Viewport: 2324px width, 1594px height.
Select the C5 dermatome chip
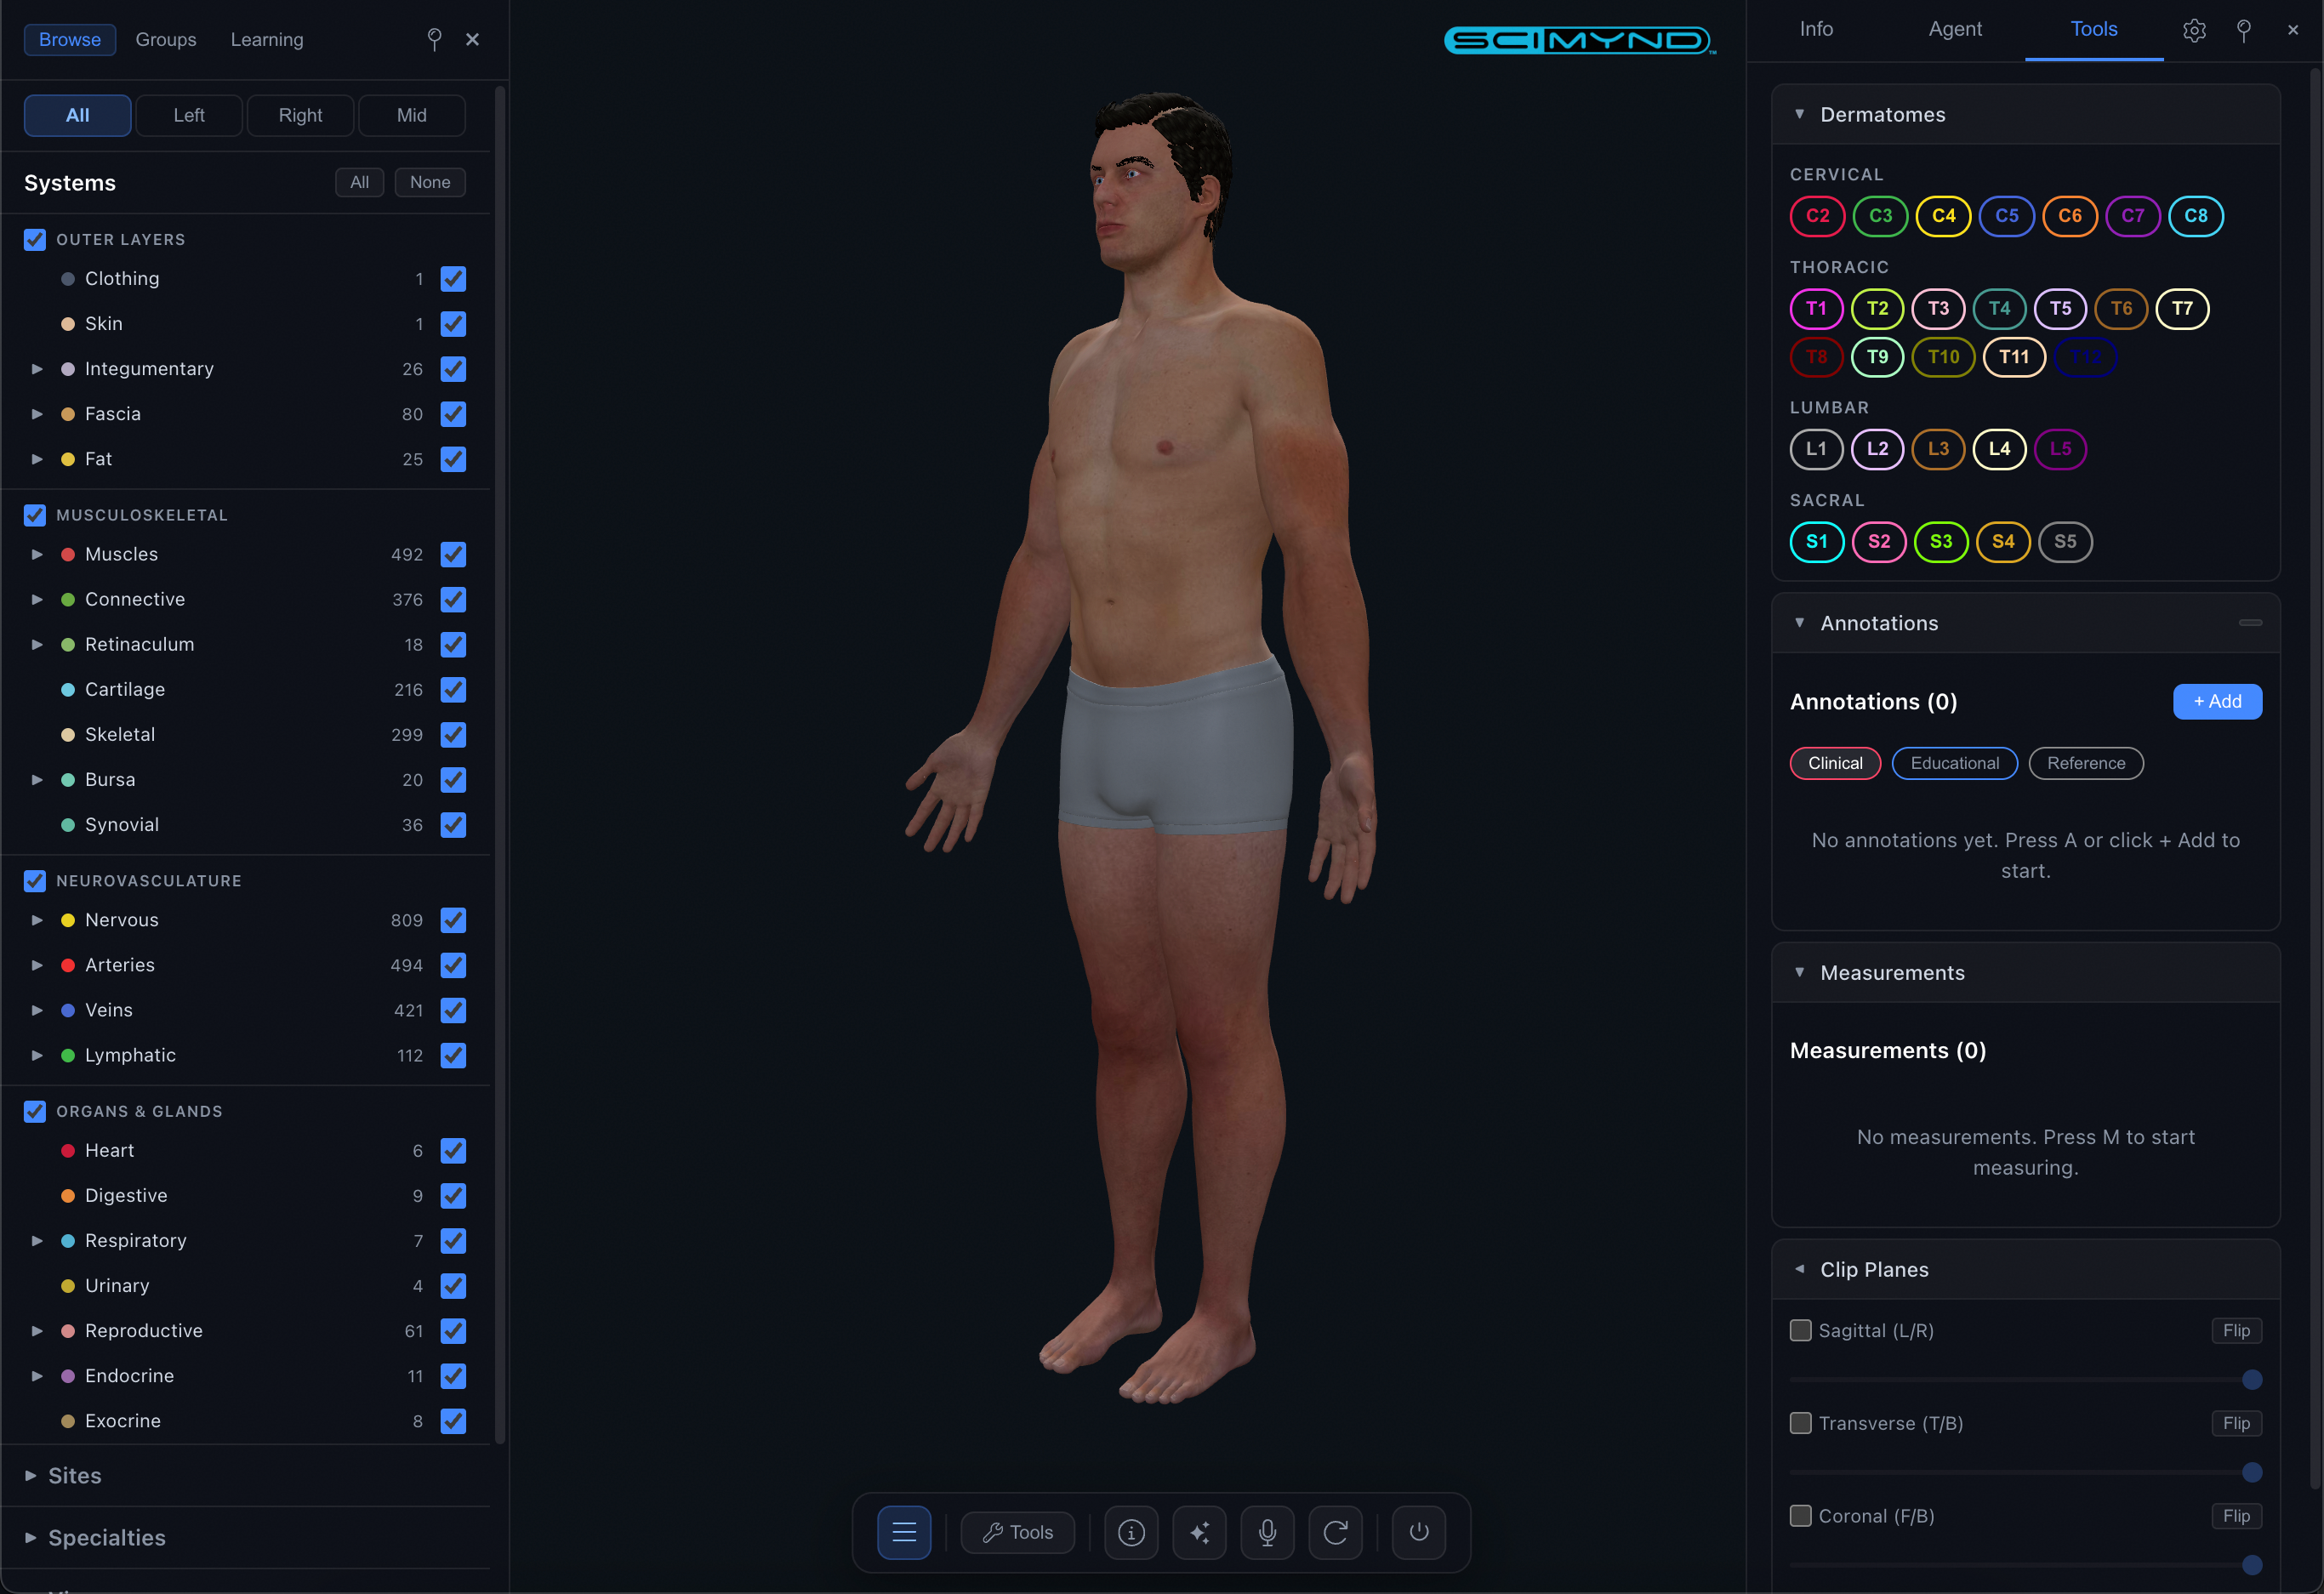pos(2007,216)
